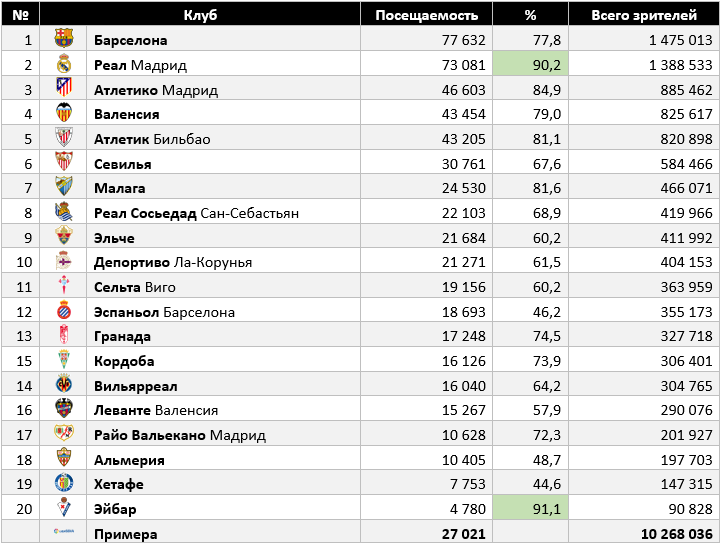Click the Málaga club crest icon
The height and width of the screenshot is (543, 720).
click(x=64, y=188)
